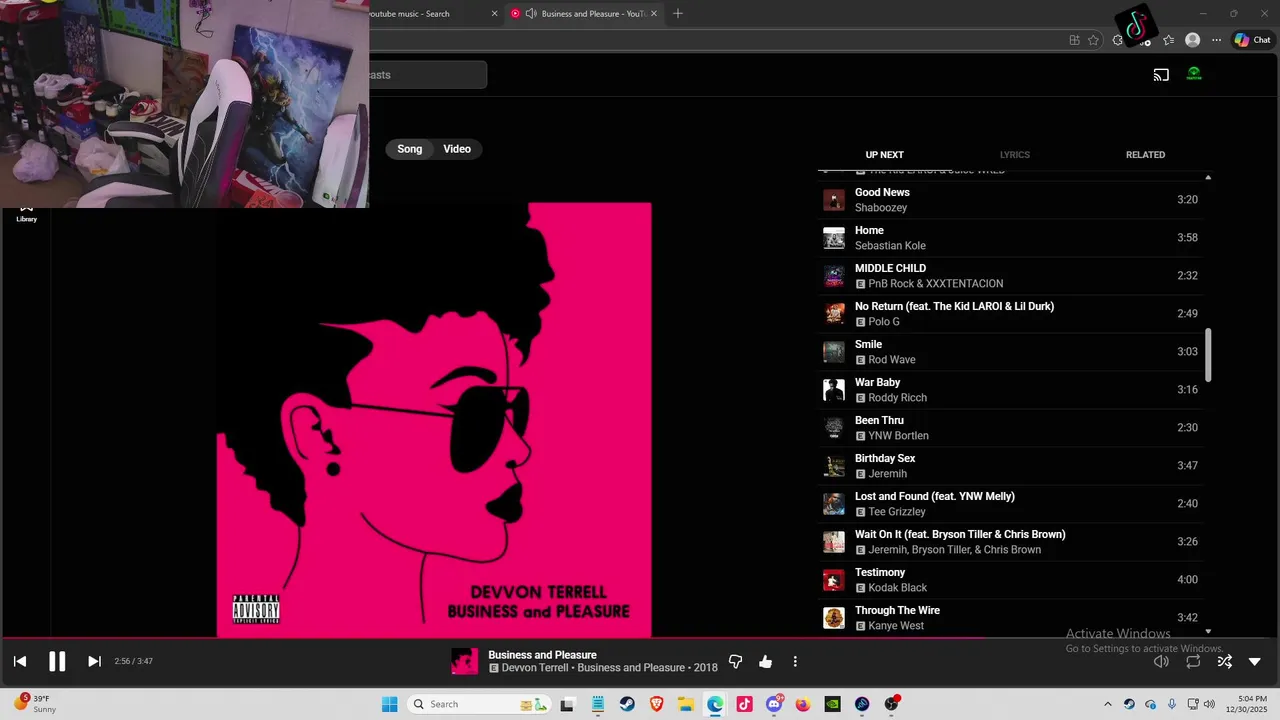This screenshot has height=720, width=1280.
Task: Open the Edge profile icon
Action: [1192, 40]
